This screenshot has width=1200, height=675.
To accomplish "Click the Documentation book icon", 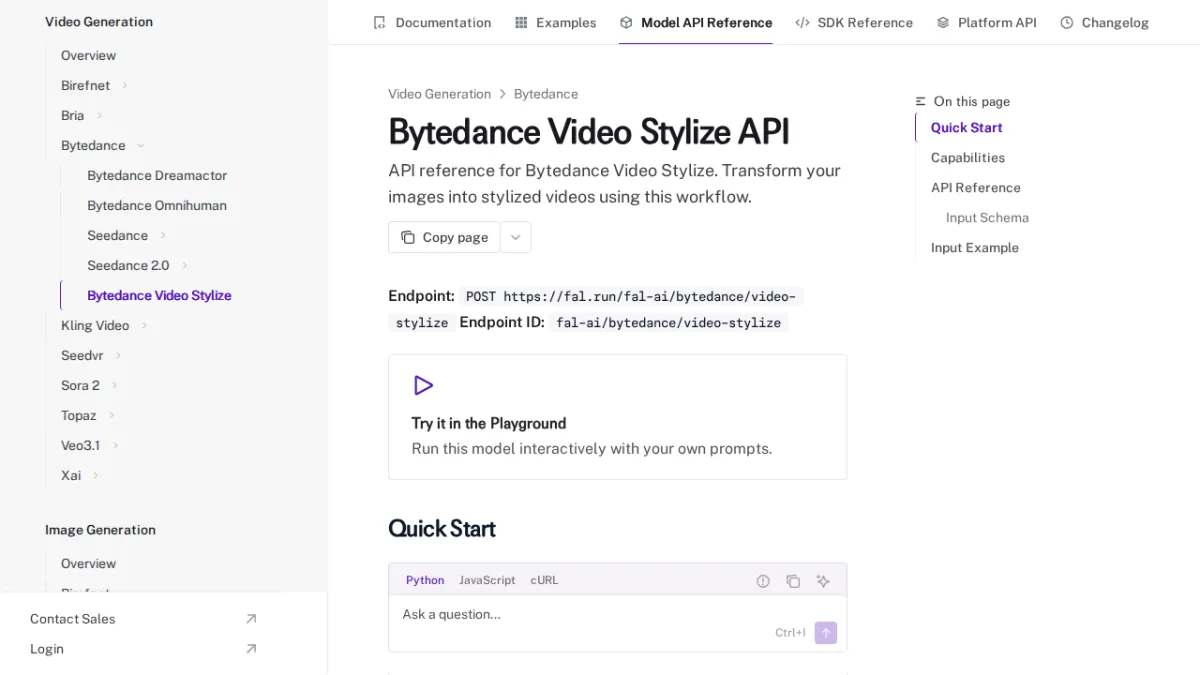I will (379, 22).
